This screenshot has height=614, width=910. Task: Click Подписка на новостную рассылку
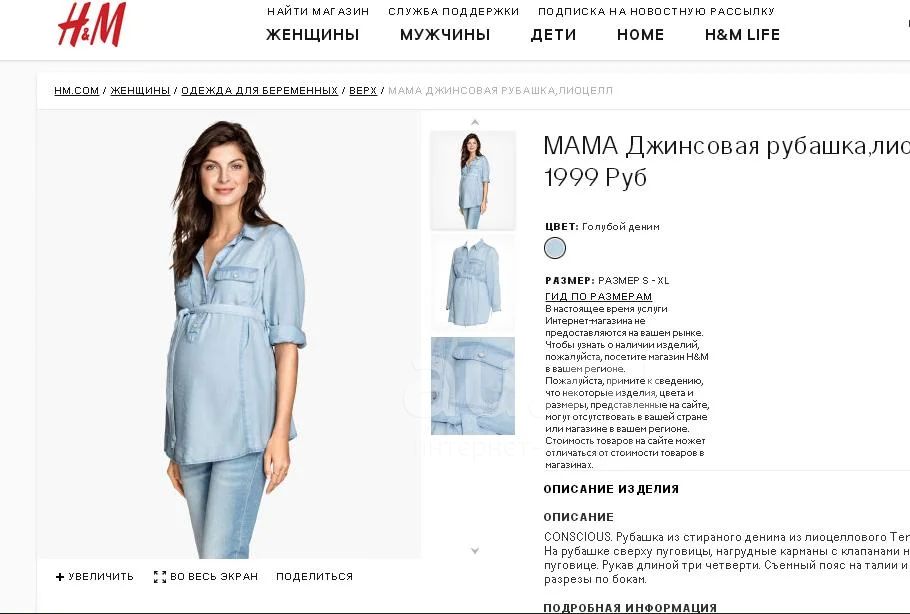tap(656, 11)
